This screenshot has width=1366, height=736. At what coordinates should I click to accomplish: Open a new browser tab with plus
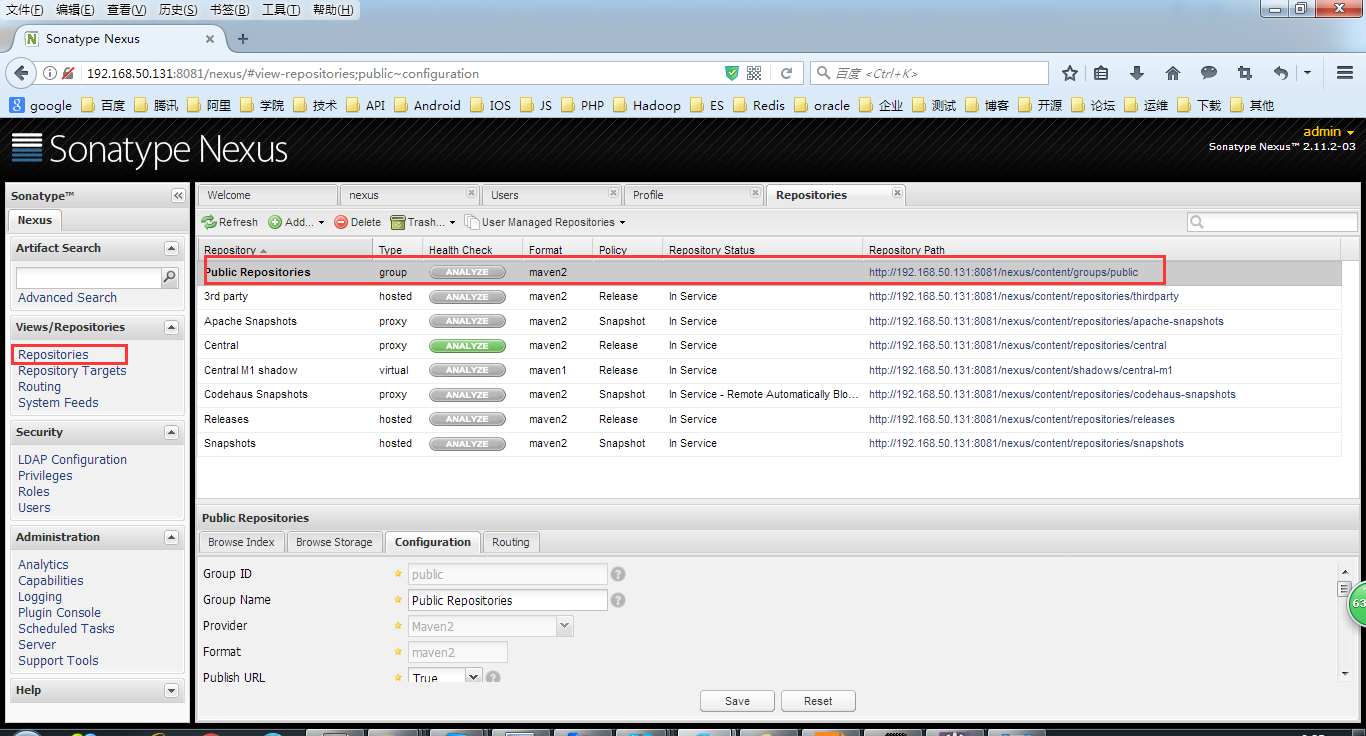tap(242, 39)
